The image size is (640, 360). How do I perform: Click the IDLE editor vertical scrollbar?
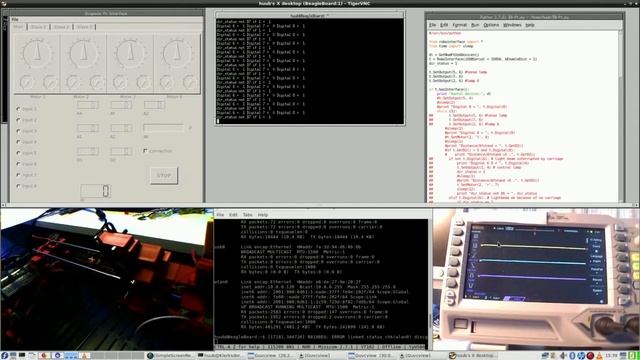(x=620, y=116)
